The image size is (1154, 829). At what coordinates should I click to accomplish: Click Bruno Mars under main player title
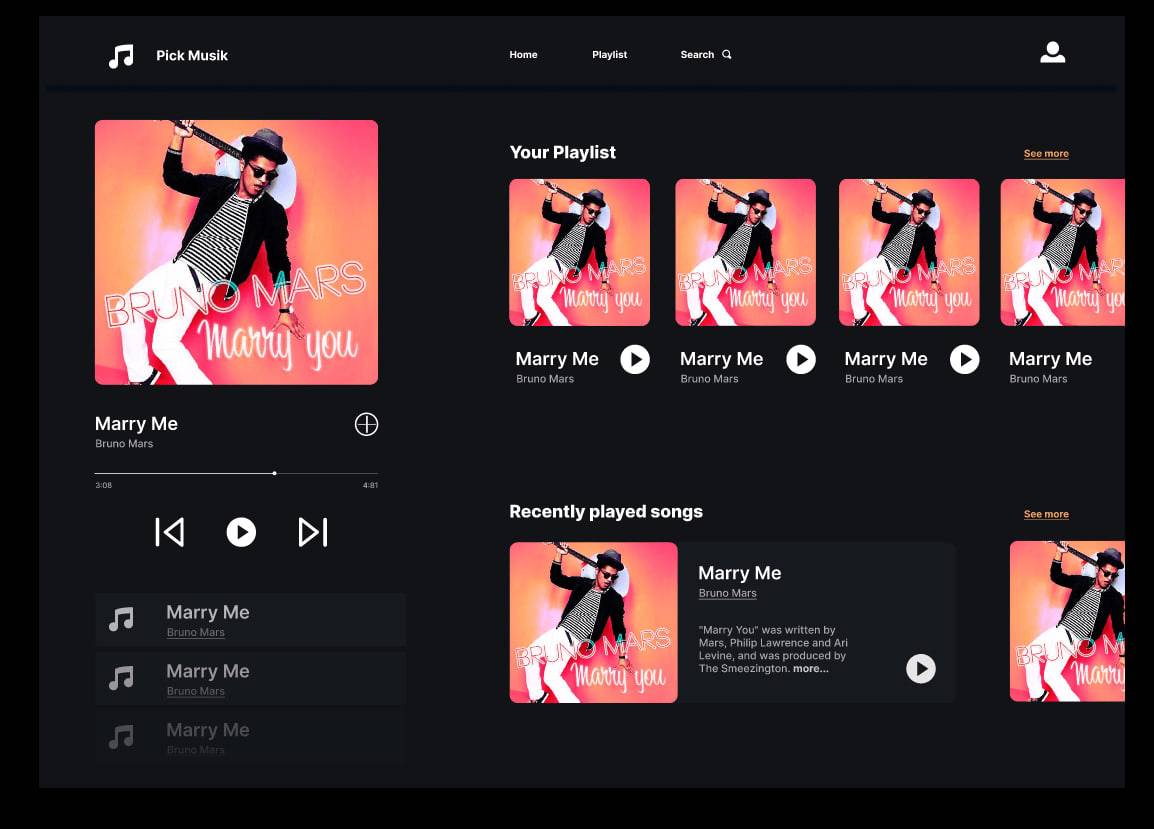click(124, 444)
